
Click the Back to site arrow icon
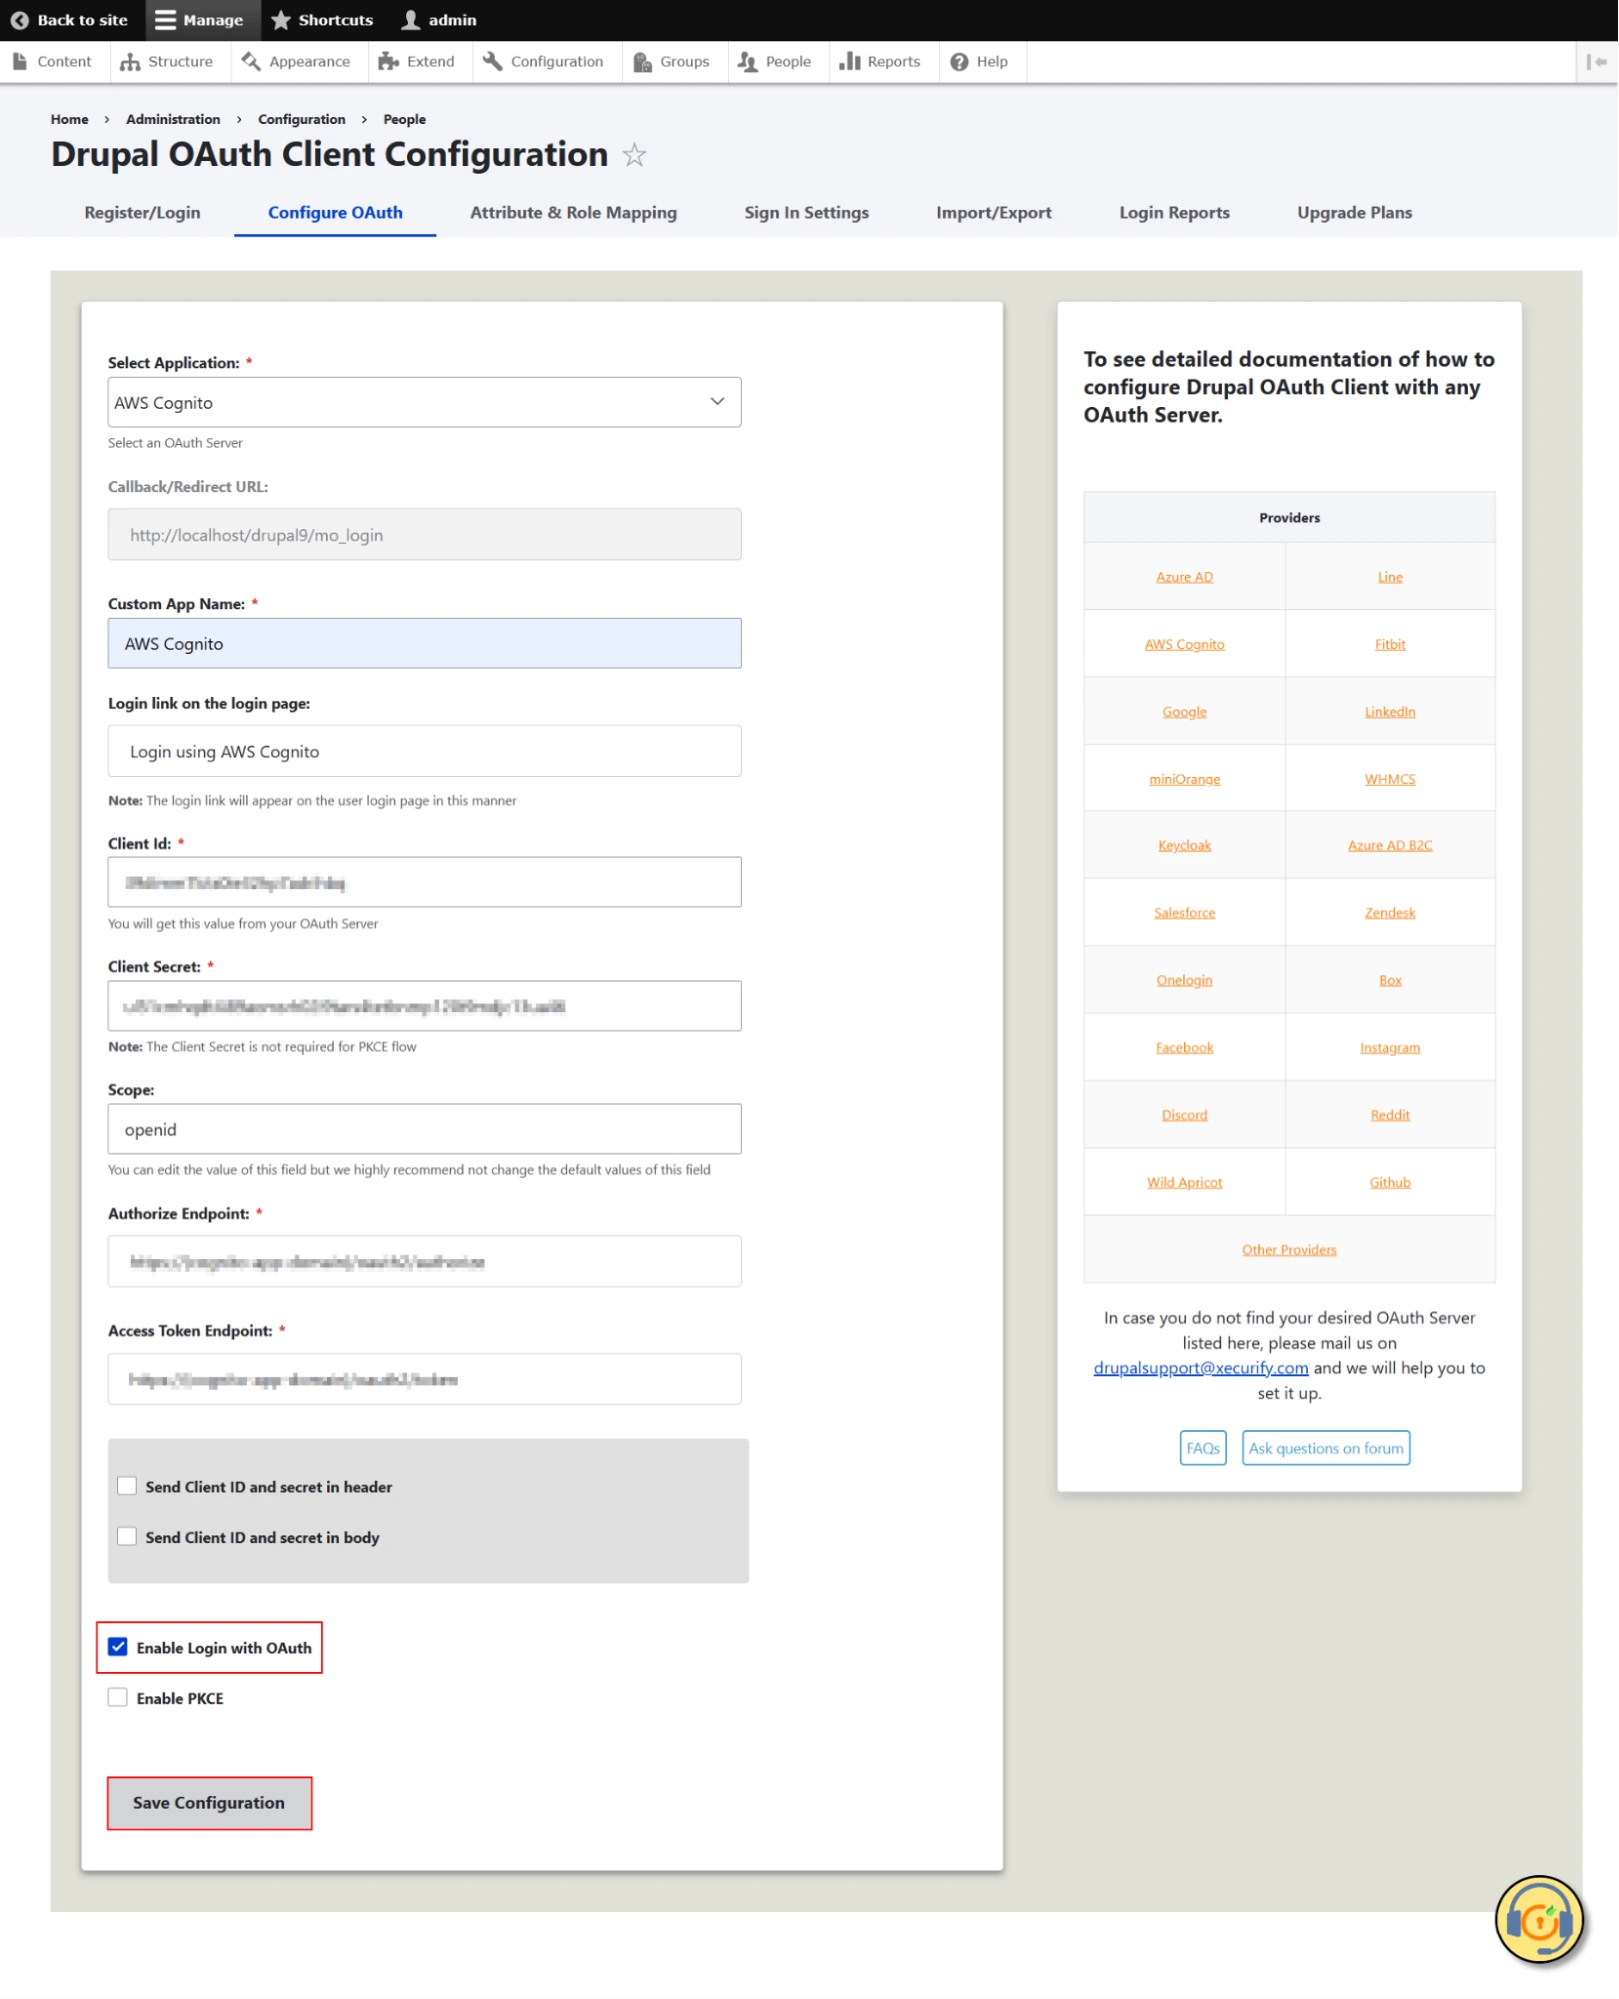point(19,20)
